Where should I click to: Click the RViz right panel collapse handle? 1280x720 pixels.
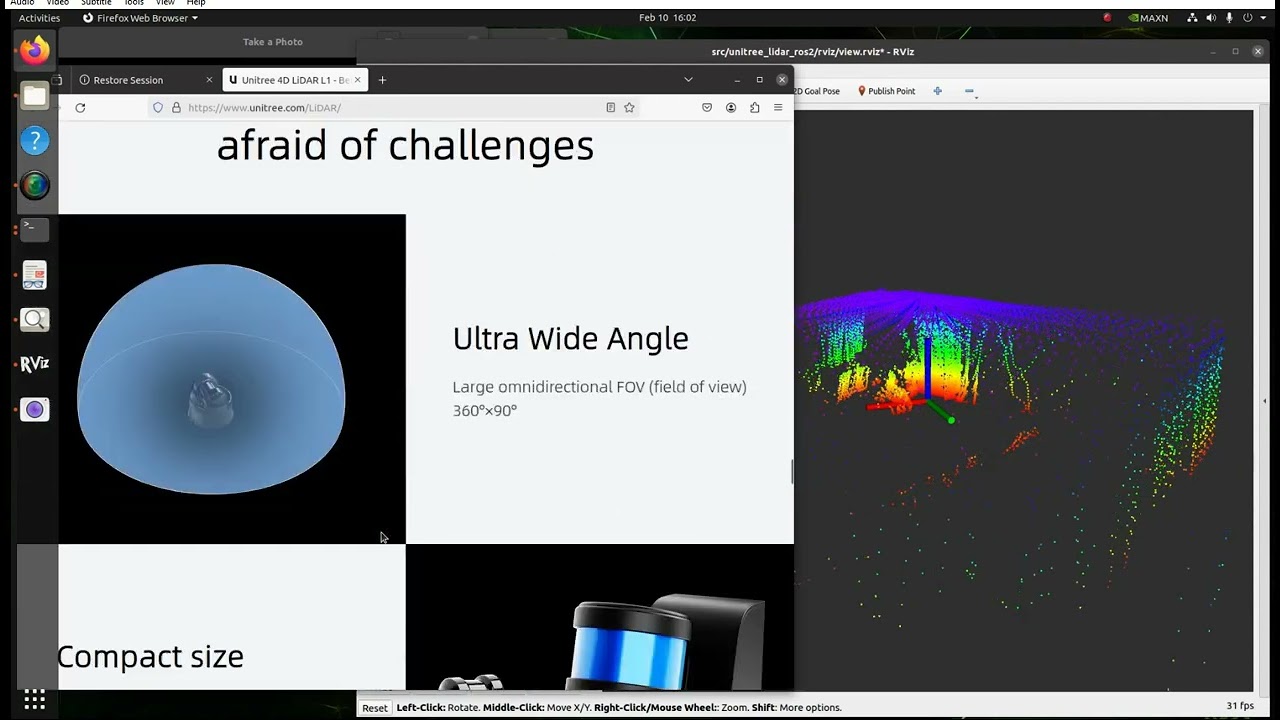point(1266,401)
